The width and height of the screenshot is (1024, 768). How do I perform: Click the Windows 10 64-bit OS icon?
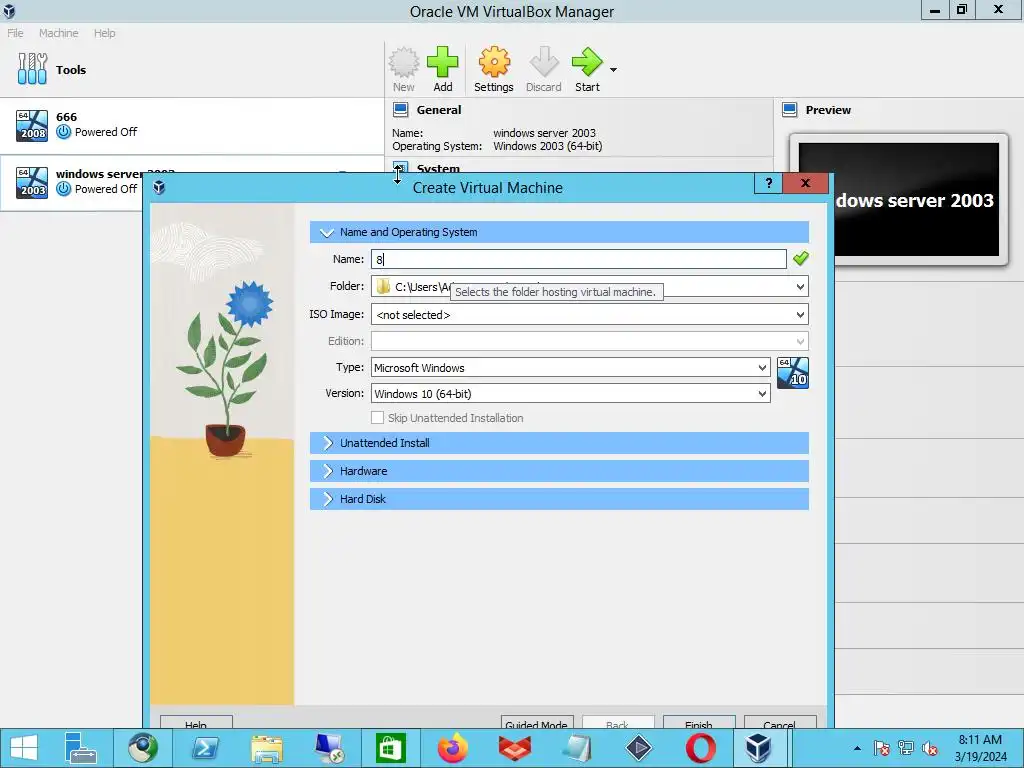(793, 373)
